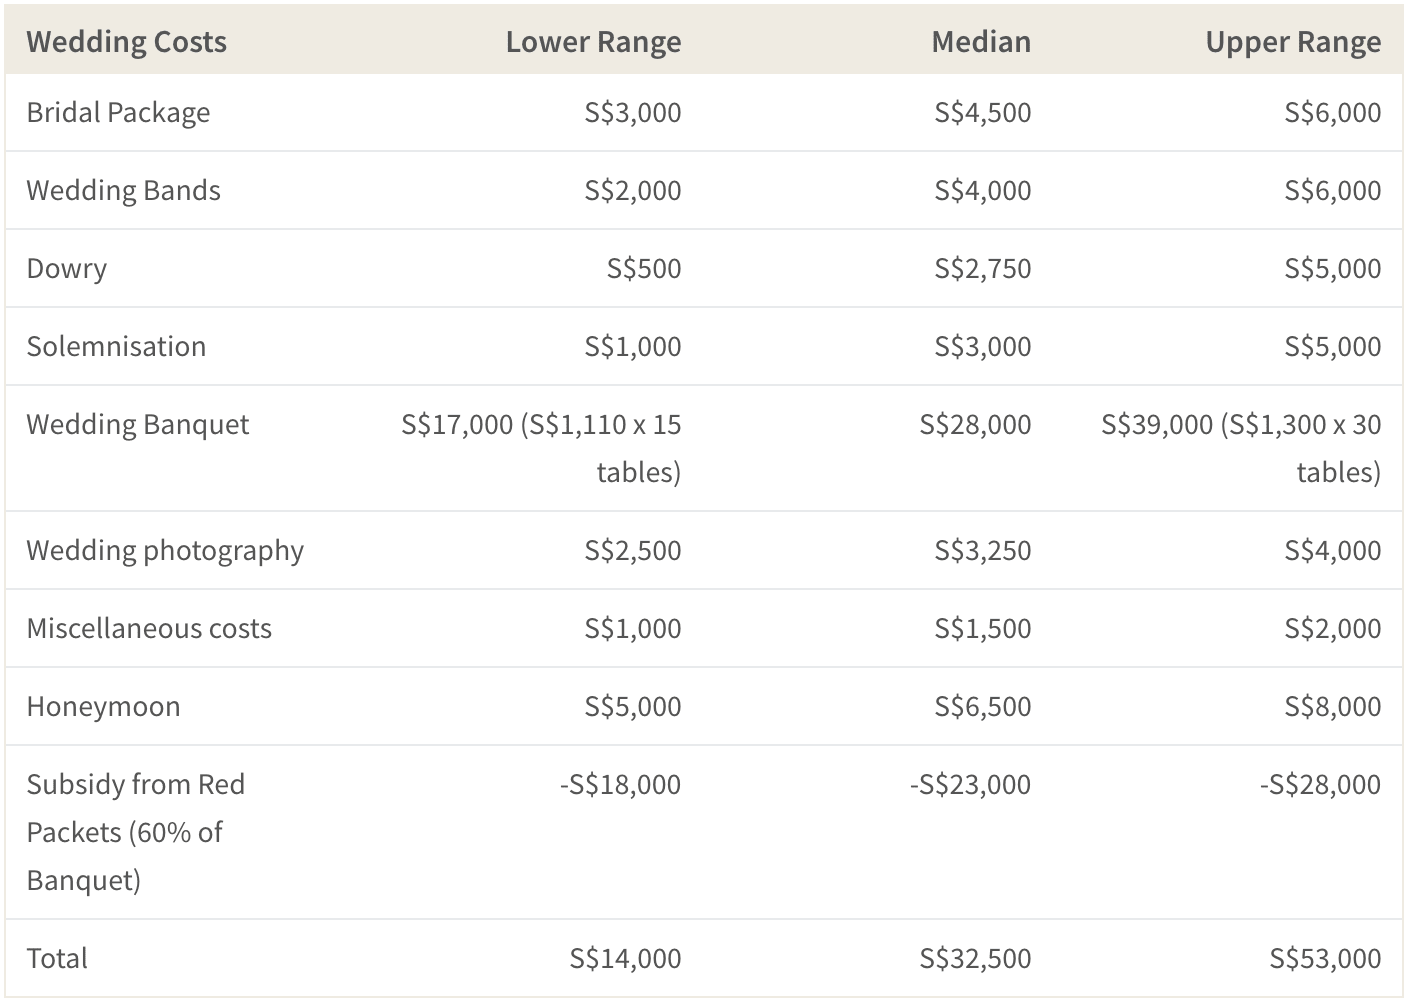The width and height of the screenshot is (1406, 1000).
Task: Click the S$28,000 banquet median value
Action: pos(975,425)
